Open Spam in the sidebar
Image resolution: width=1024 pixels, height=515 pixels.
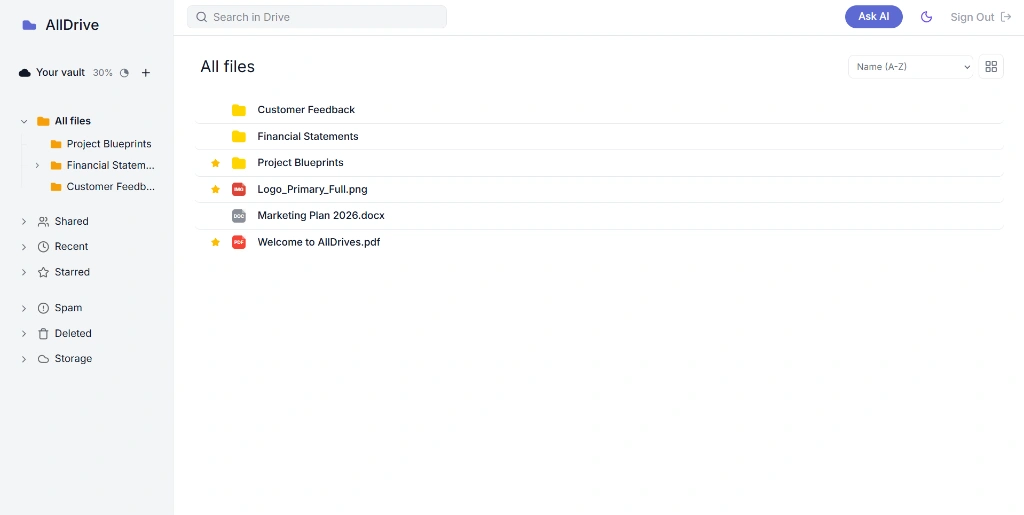coord(69,308)
